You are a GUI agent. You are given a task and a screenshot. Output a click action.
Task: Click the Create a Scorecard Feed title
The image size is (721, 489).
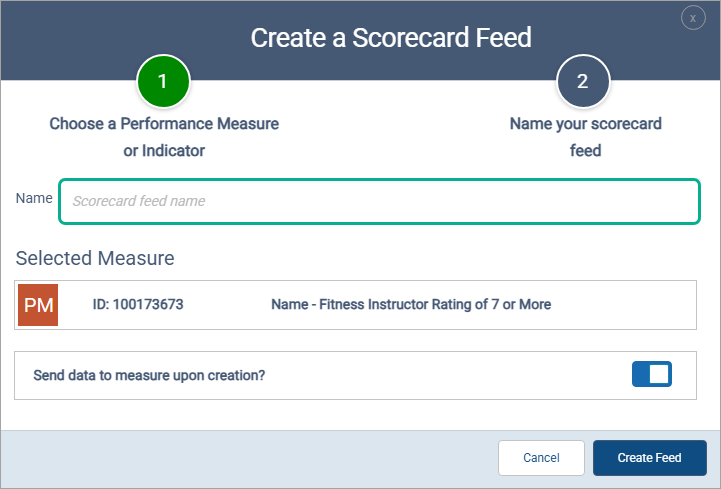[x=390, y=39]
